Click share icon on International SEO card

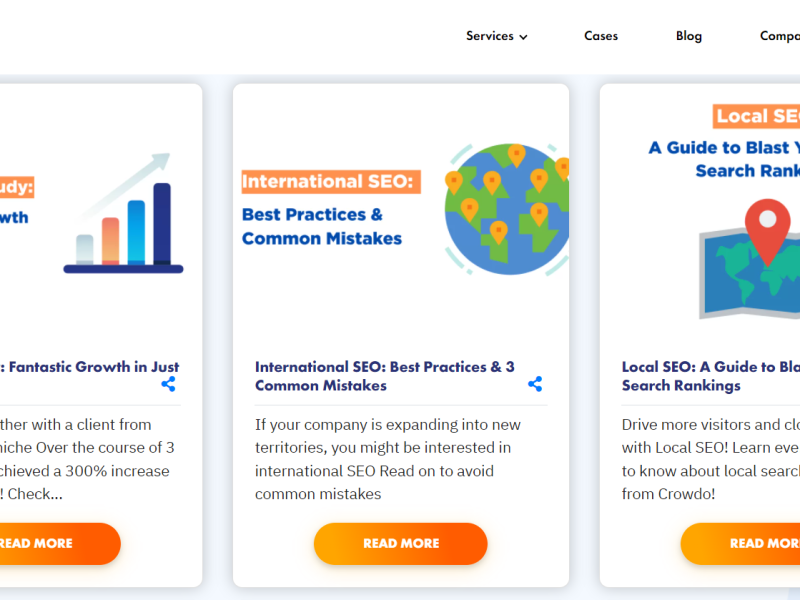pyautogui.click(x=535, y=384)
